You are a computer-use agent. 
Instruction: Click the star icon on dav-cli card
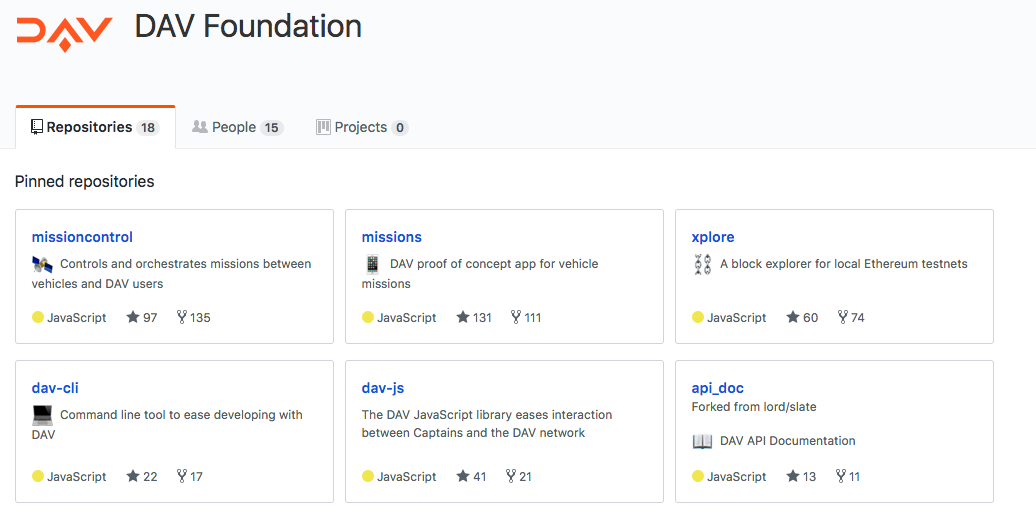[133, 476]
